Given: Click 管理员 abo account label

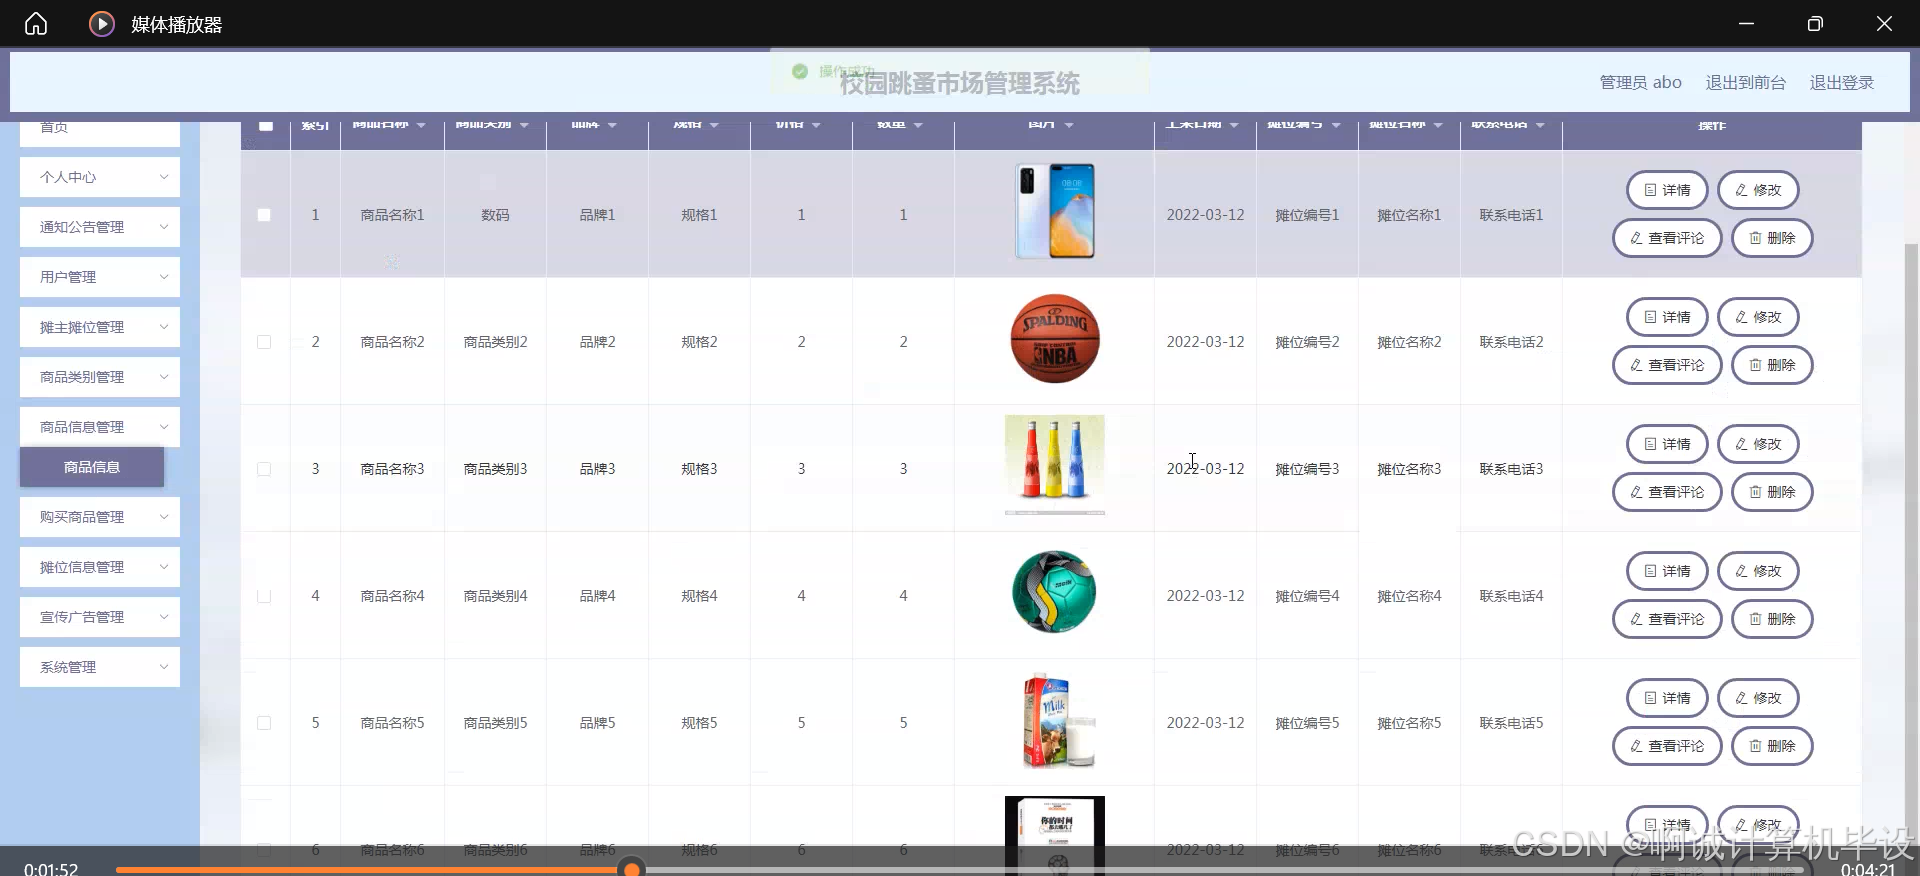Looking at the screenshot, I should coord(1640,83).
